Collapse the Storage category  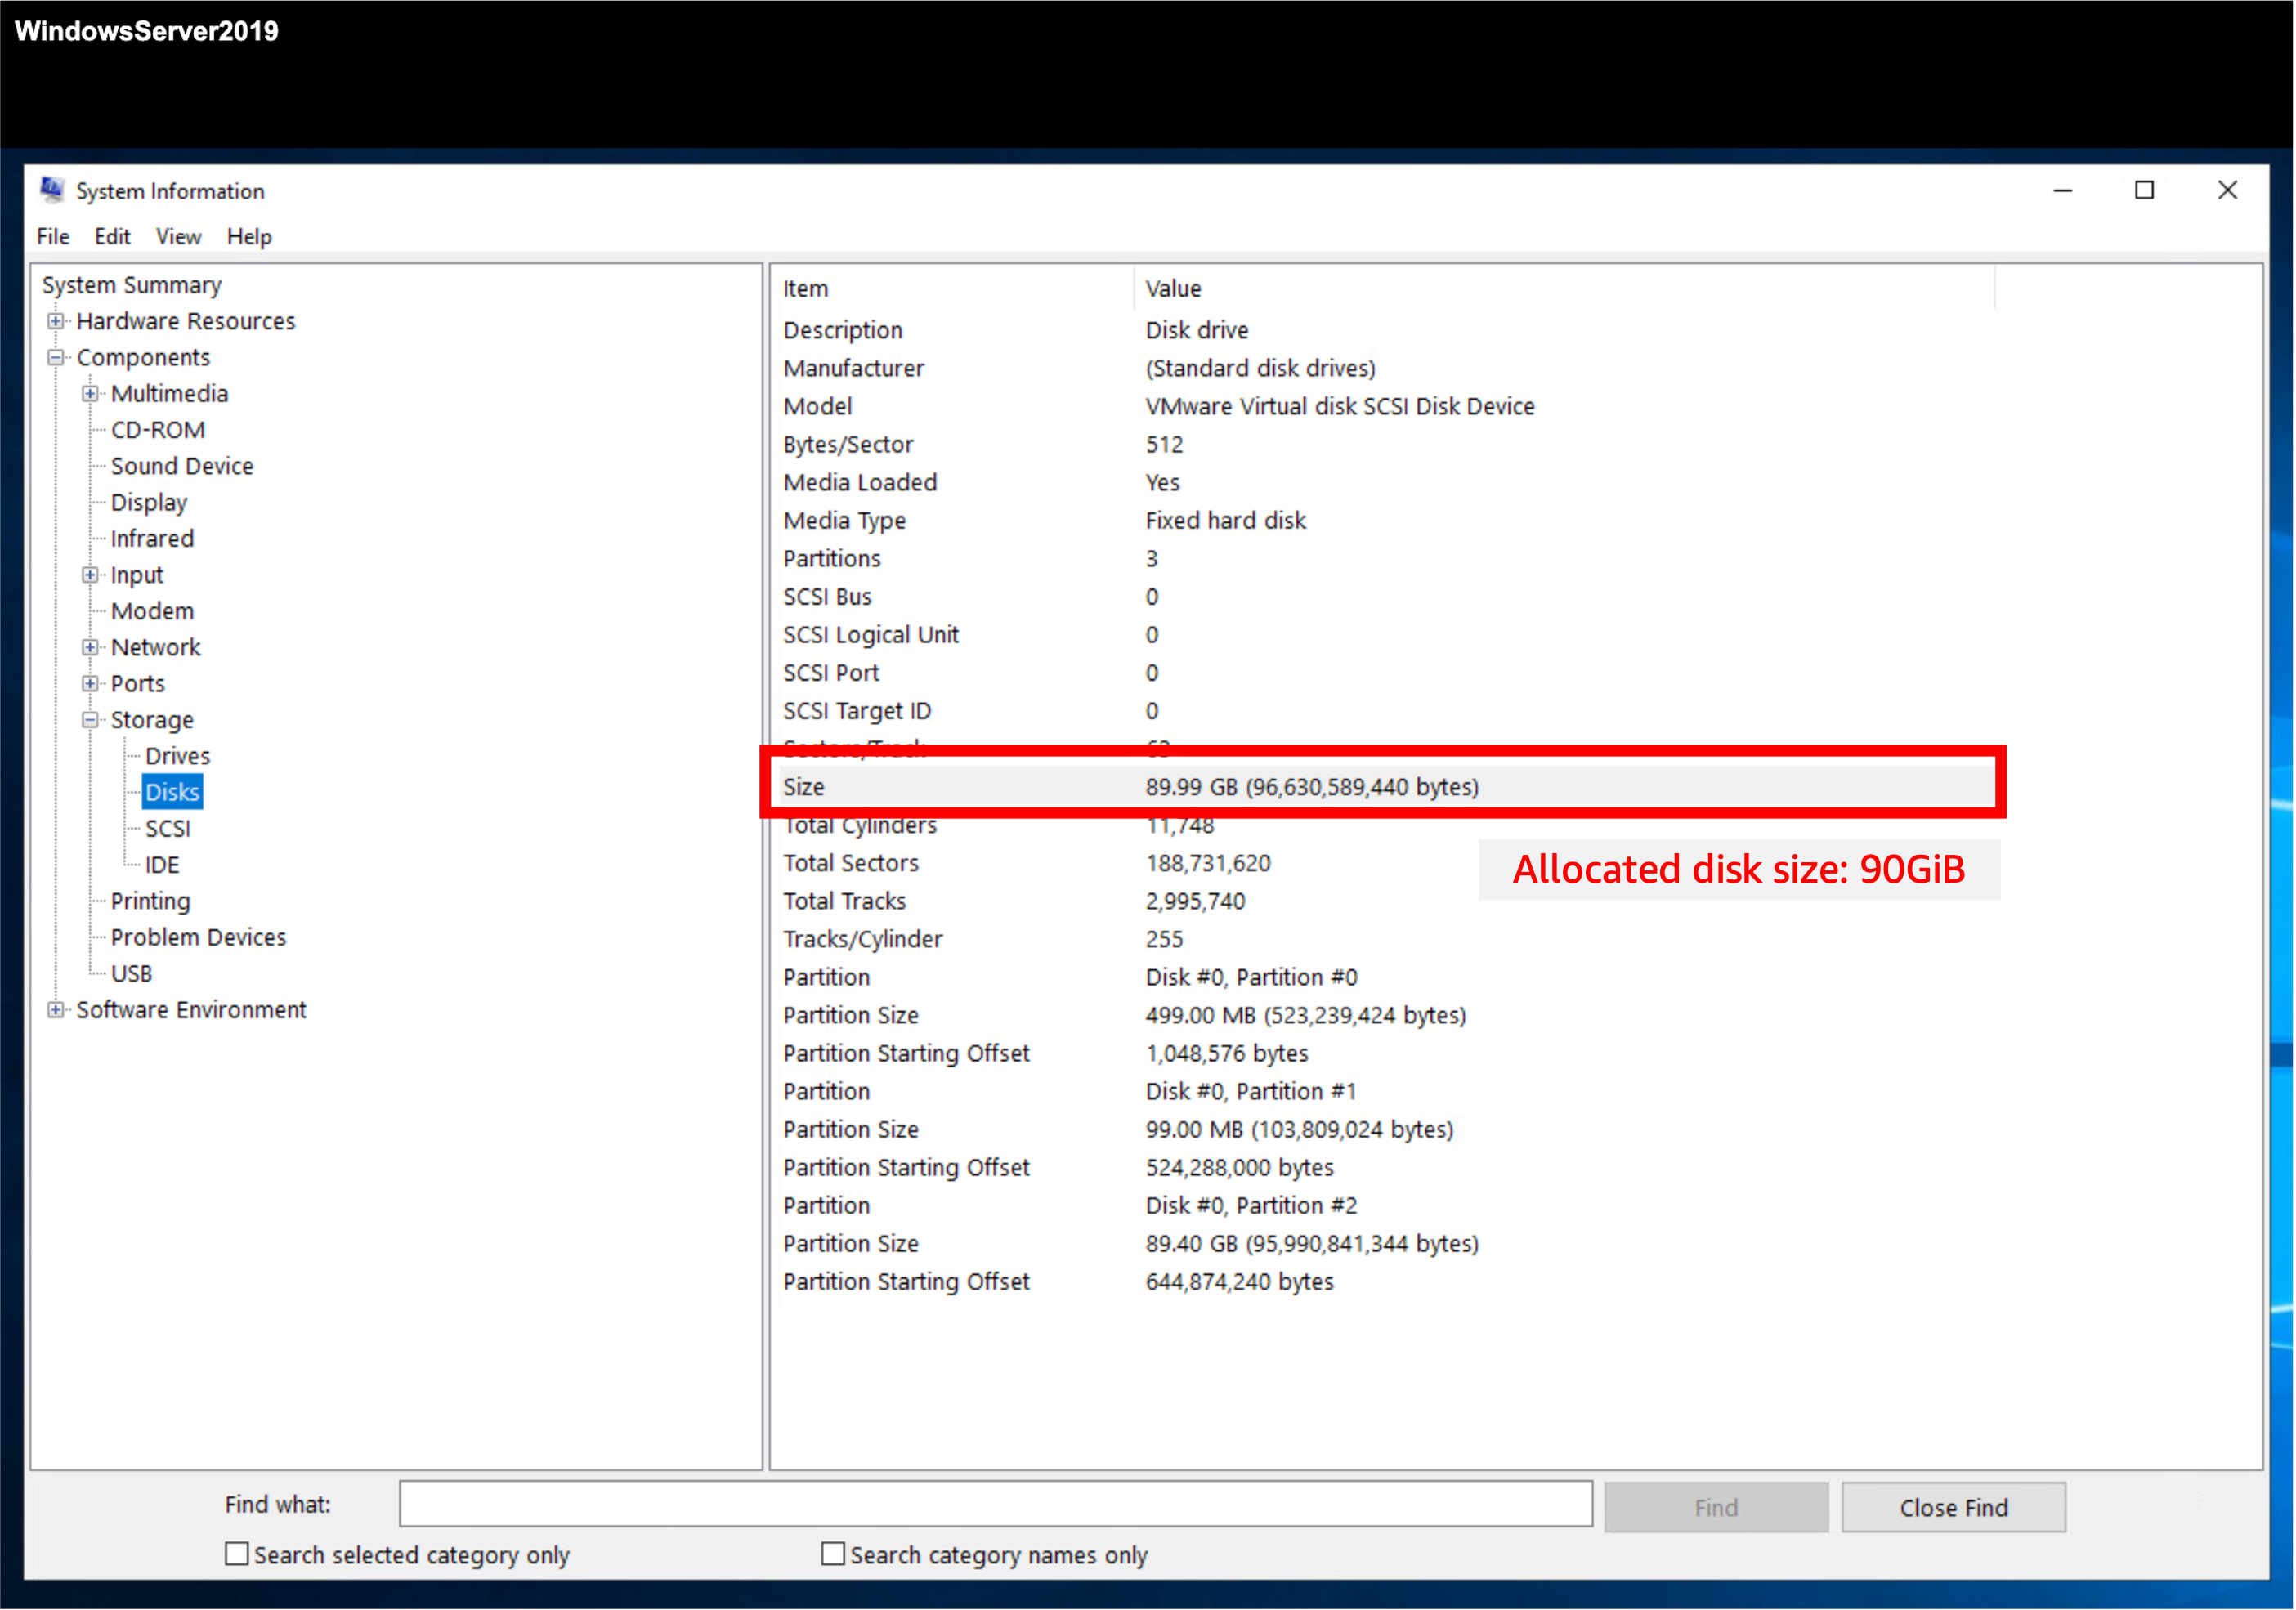(x=91, y=719)
